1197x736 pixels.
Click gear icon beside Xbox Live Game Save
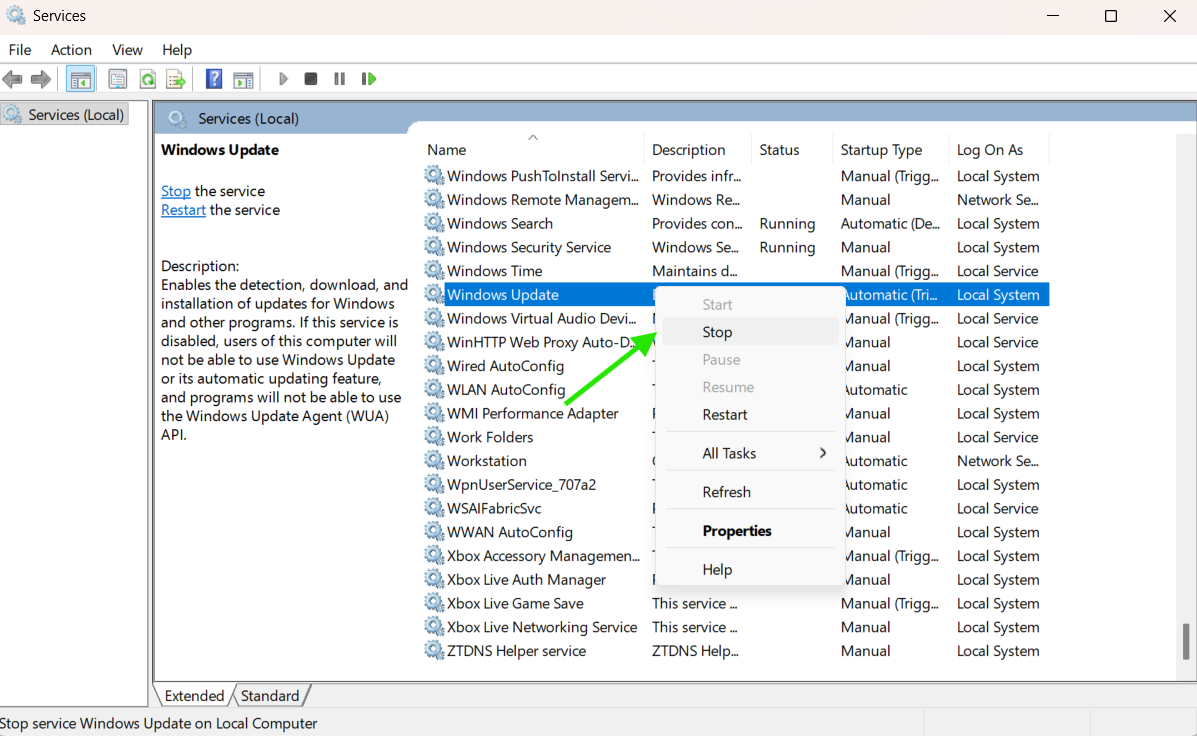[434, 603]
